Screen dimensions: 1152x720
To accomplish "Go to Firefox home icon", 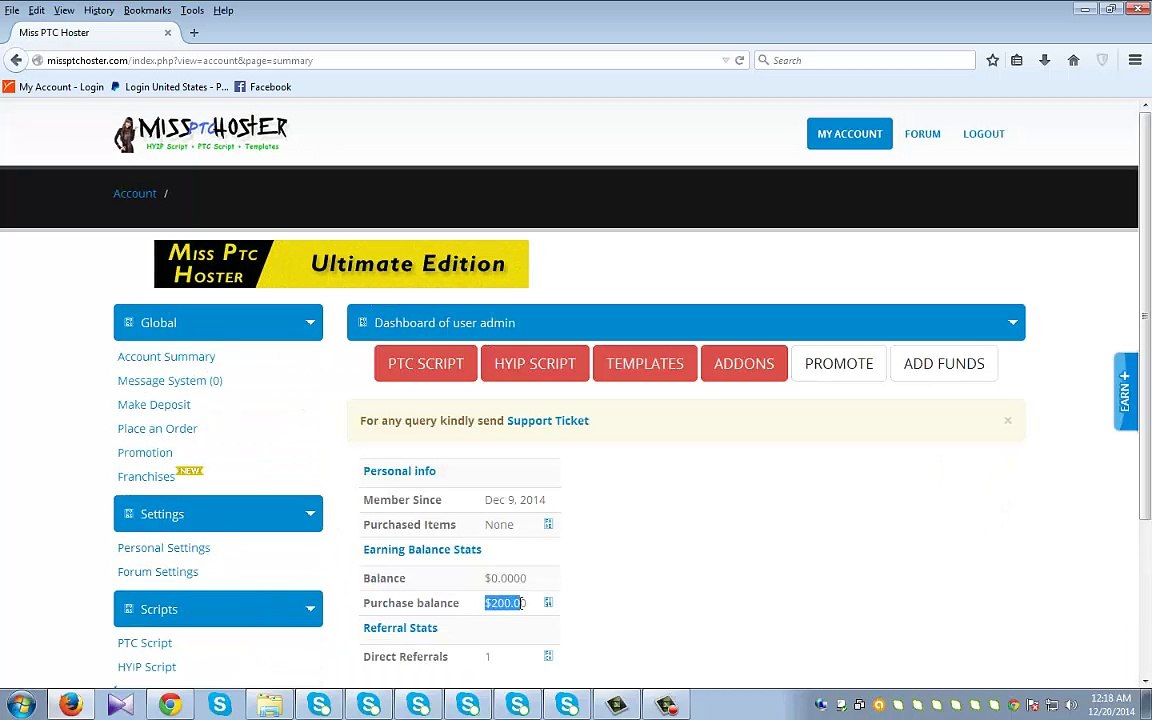I will click(x=1073, y=60).
